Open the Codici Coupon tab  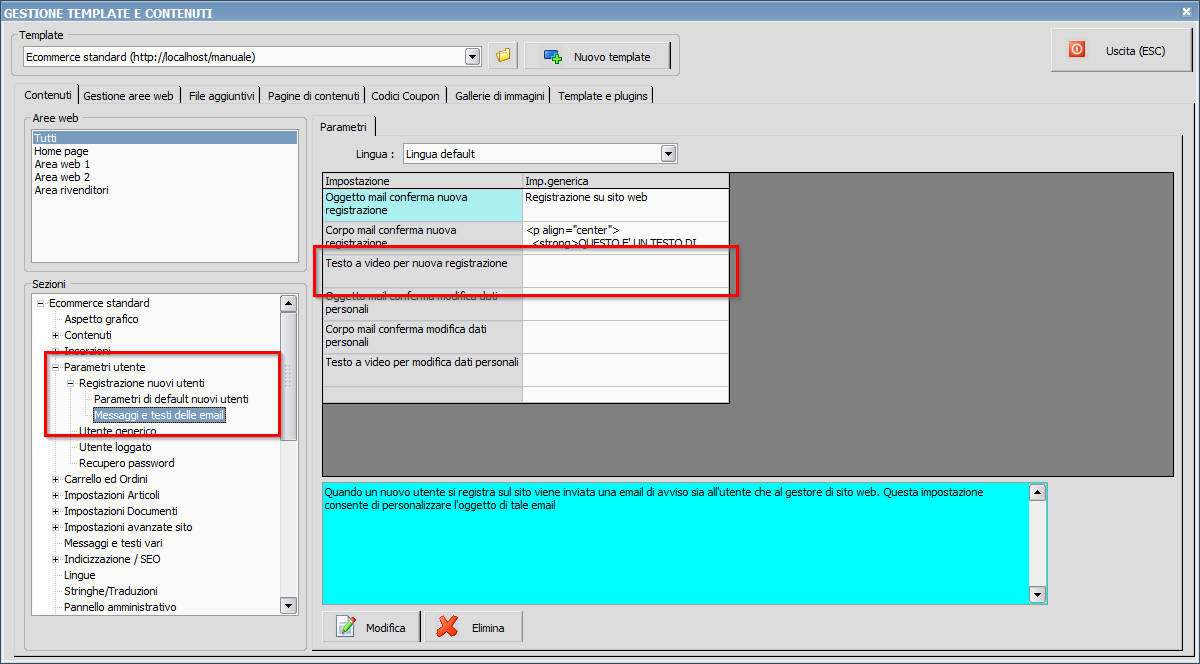[405, 96]
